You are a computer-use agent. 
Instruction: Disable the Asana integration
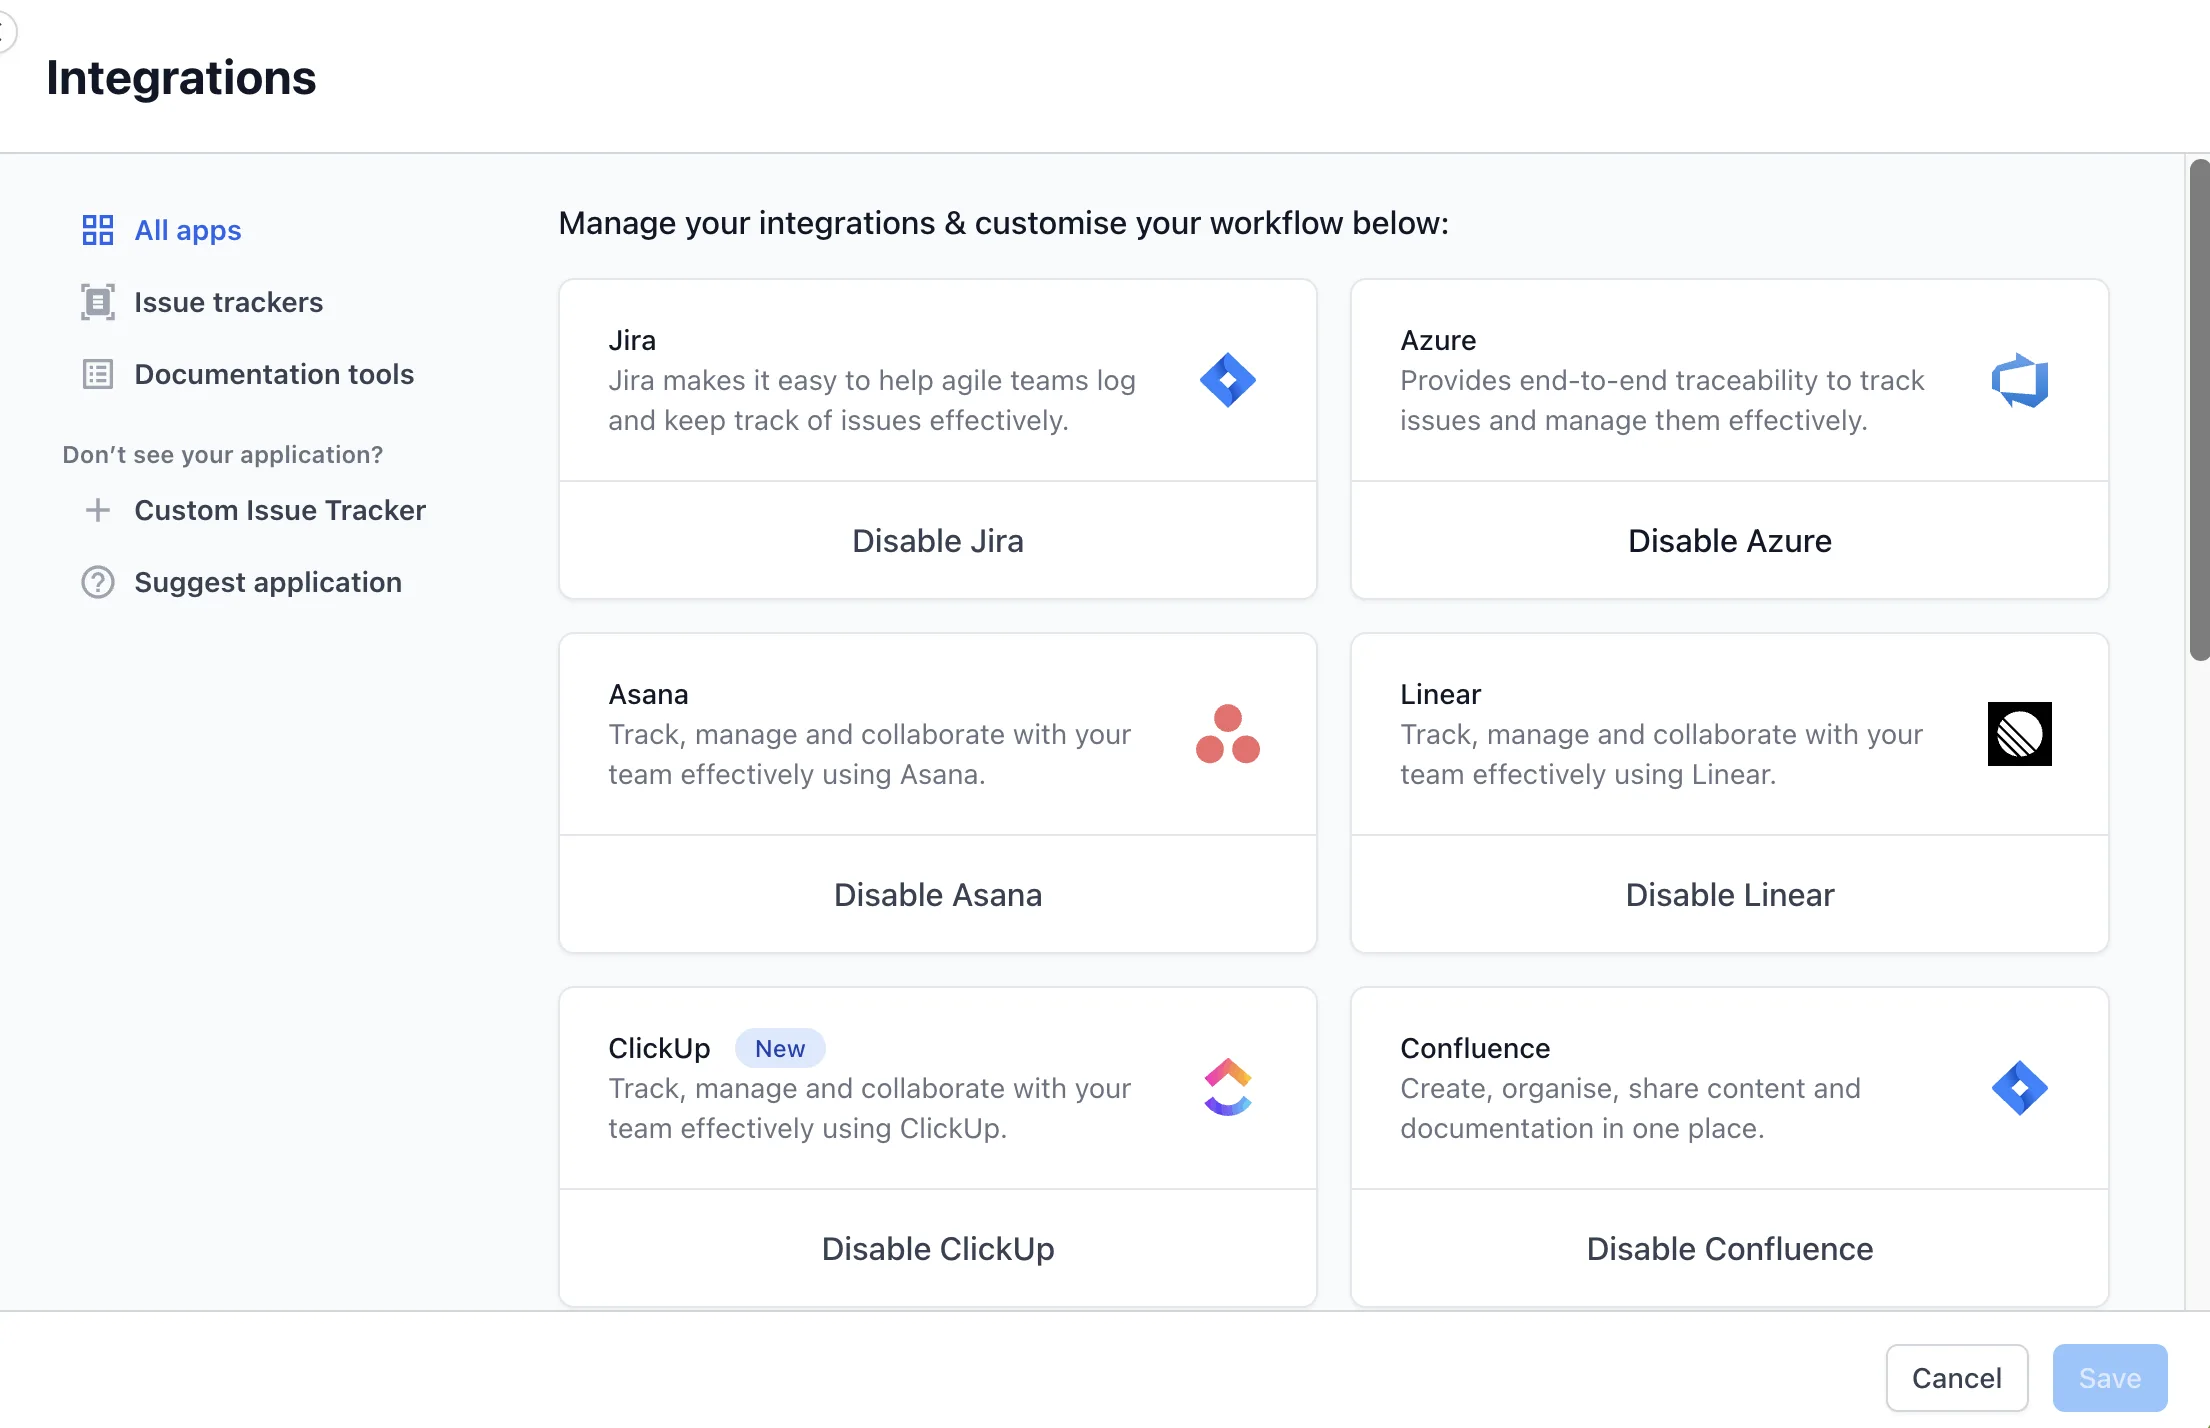(937, 895)
